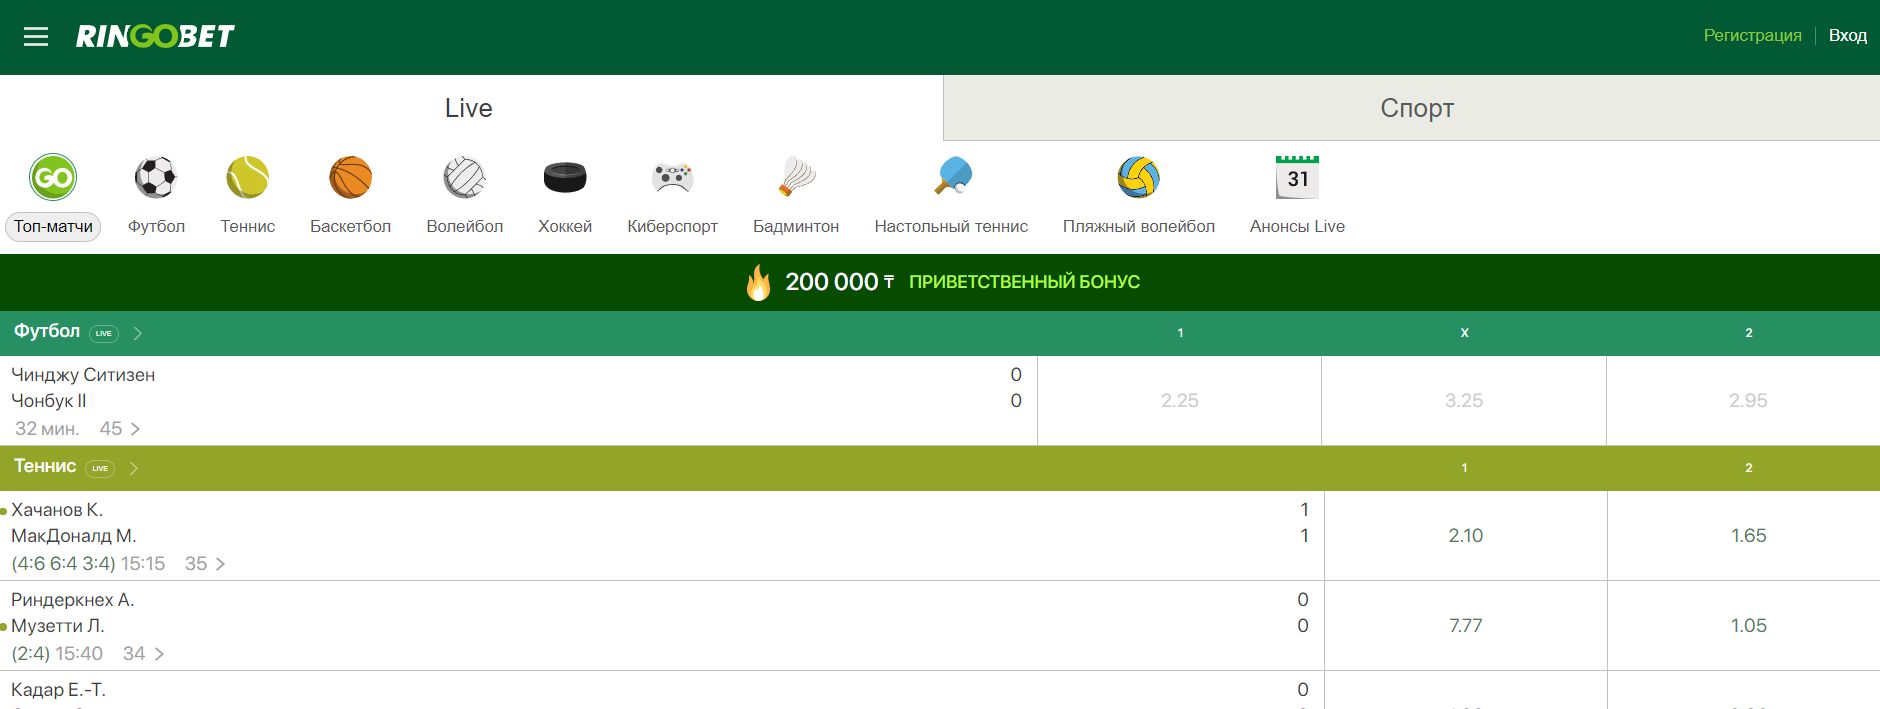Expand 34 more markets for Риндеркнех match
1880x709 pixels.
pyautogui.click(x=144, y=654)
